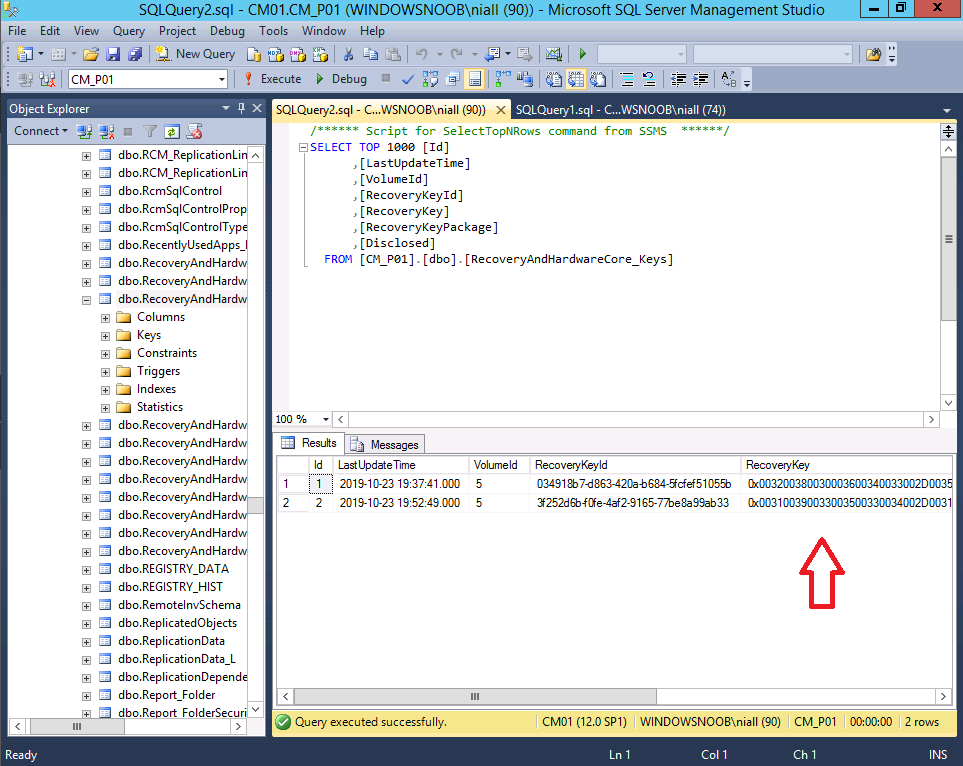Expand the Keys folder
Image resolution: width=963 pixels, height=766 pixels.
(x=106, y=336)
